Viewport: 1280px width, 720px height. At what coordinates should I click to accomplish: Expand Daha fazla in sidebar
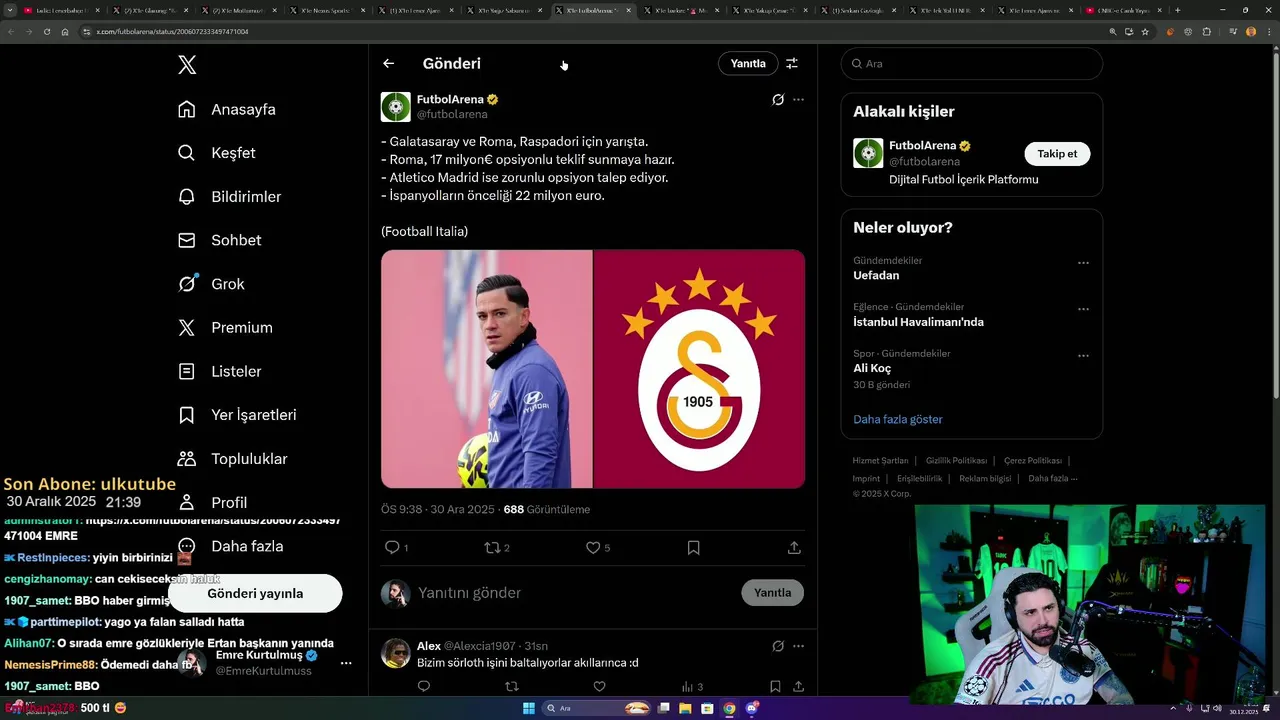(x=232, y=546)
